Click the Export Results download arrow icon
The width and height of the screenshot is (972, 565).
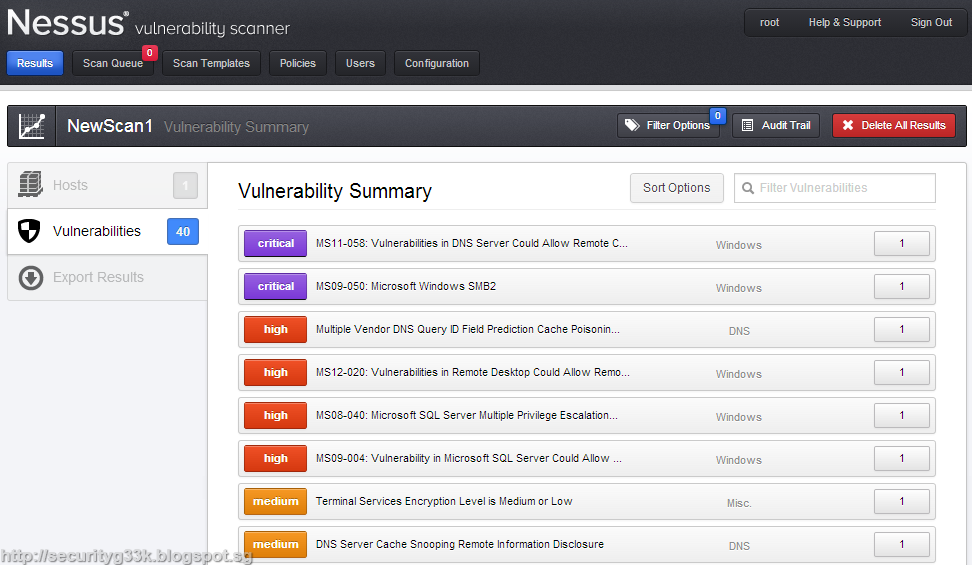31,277
